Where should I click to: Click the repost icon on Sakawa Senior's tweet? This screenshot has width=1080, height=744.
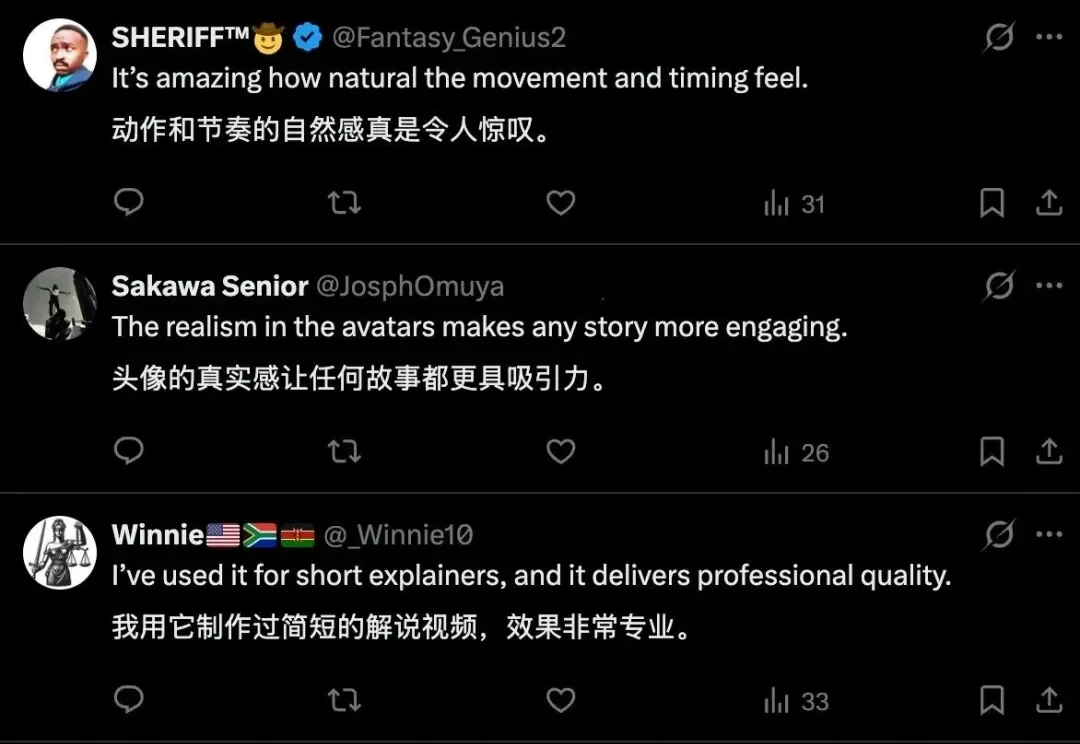coord(344,452)
